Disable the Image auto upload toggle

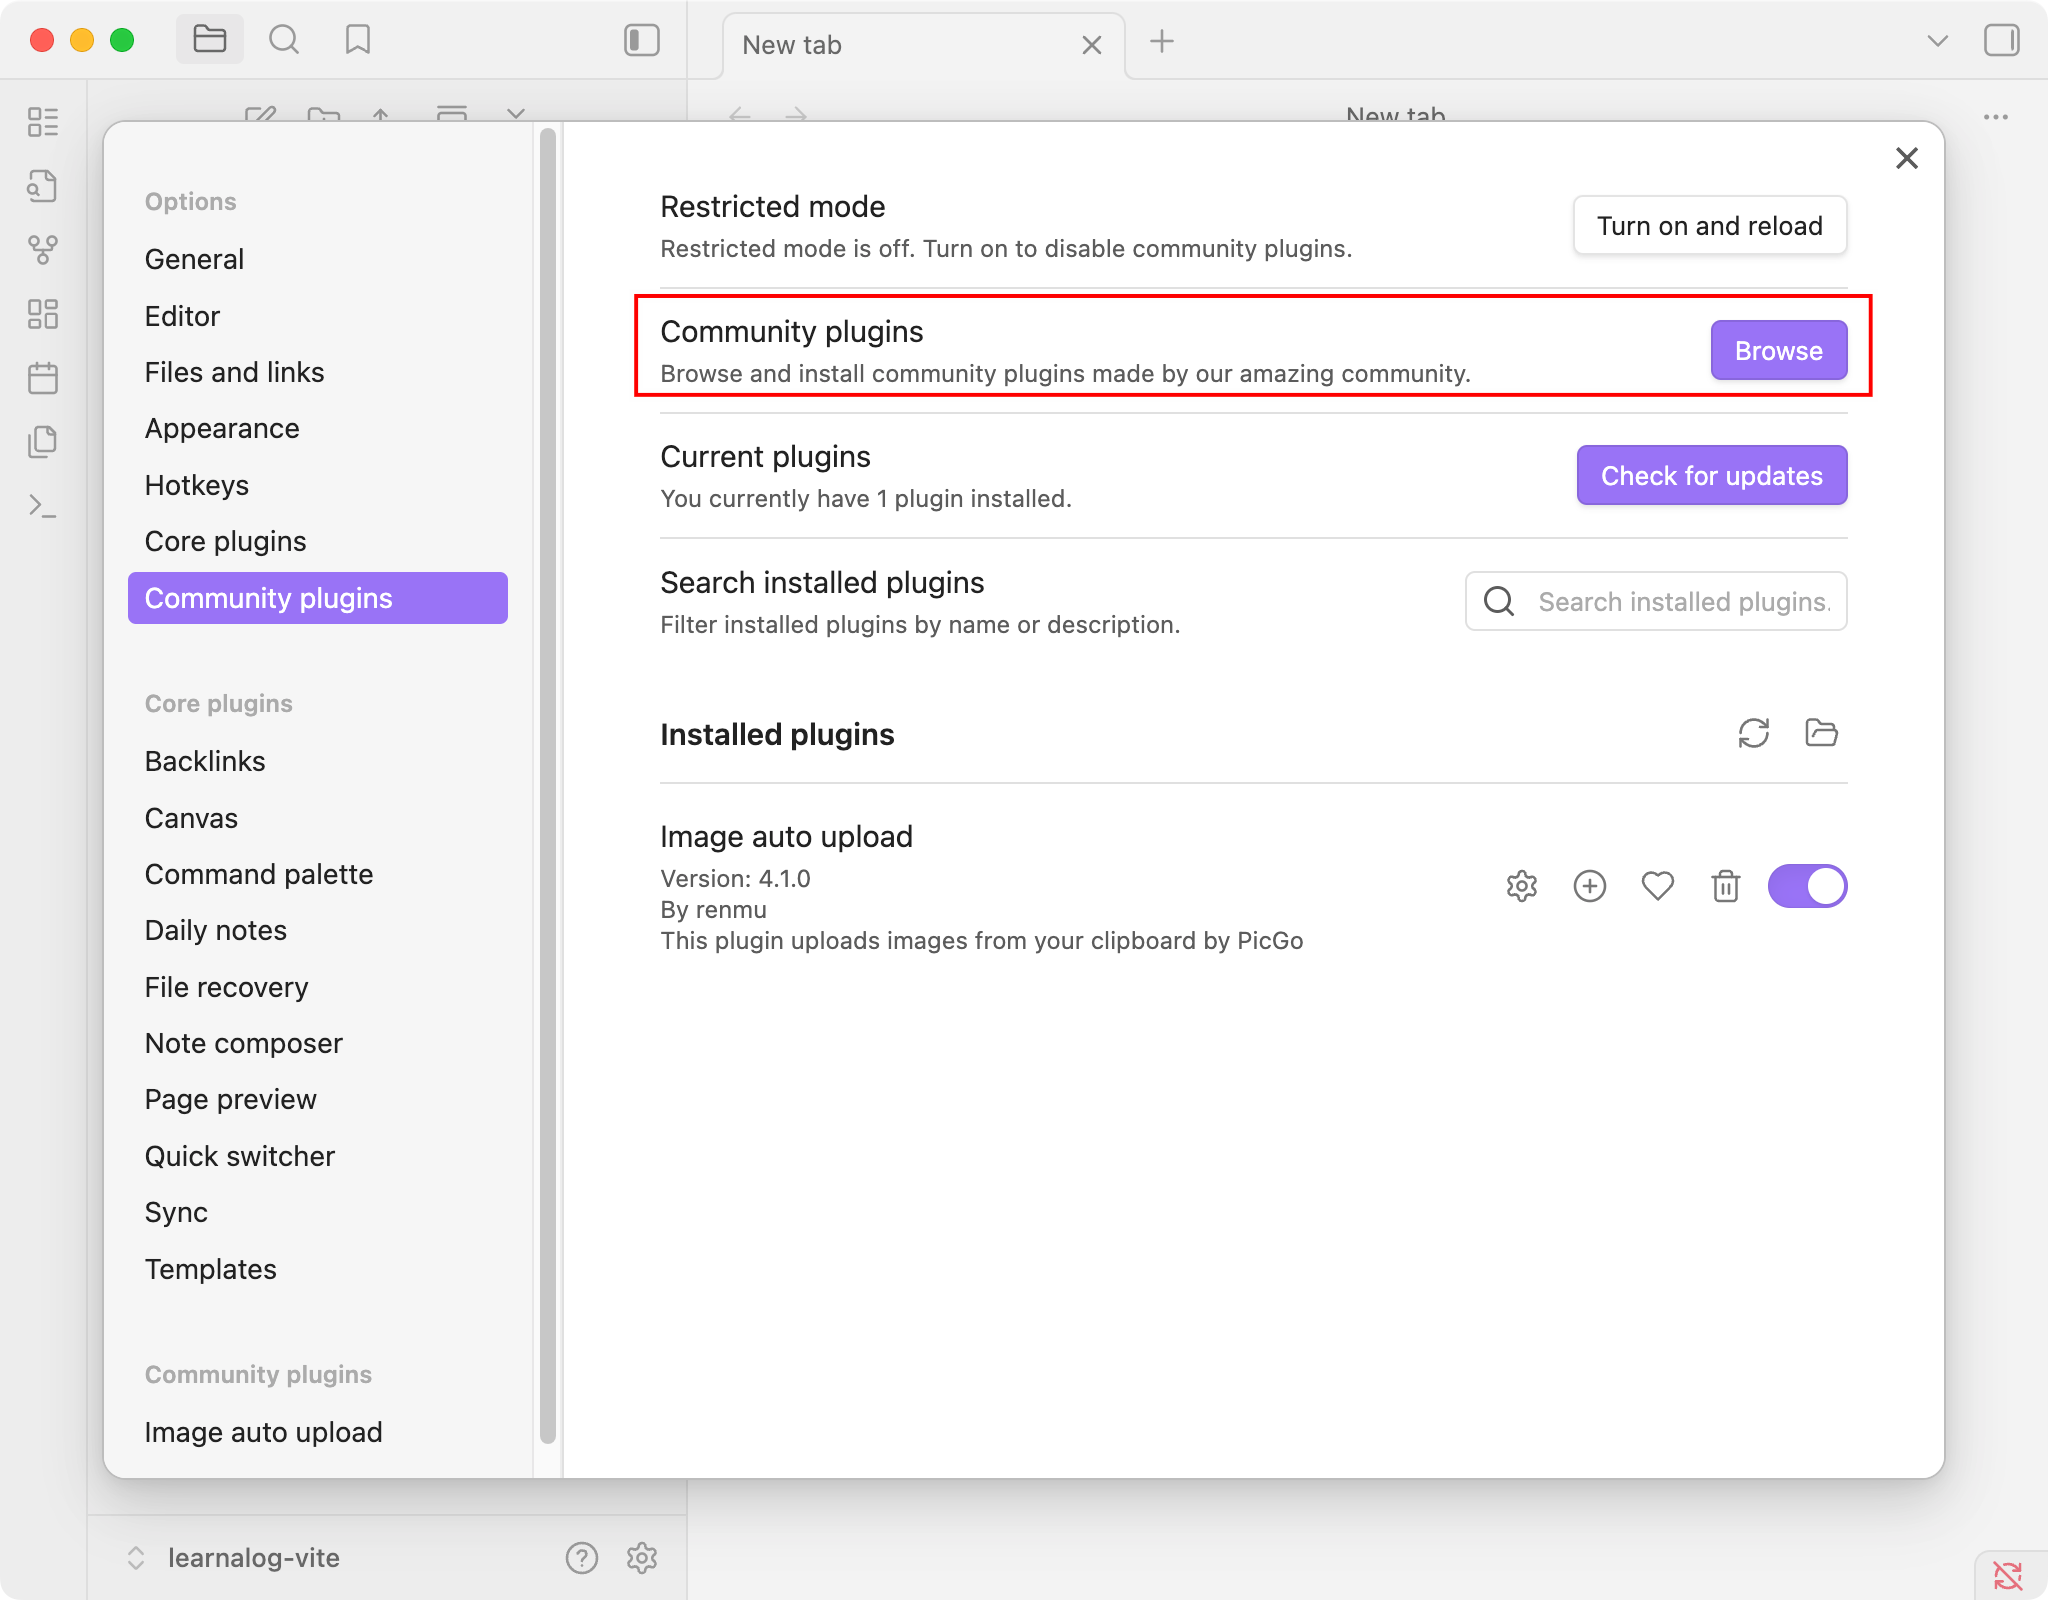(1807, 886)
